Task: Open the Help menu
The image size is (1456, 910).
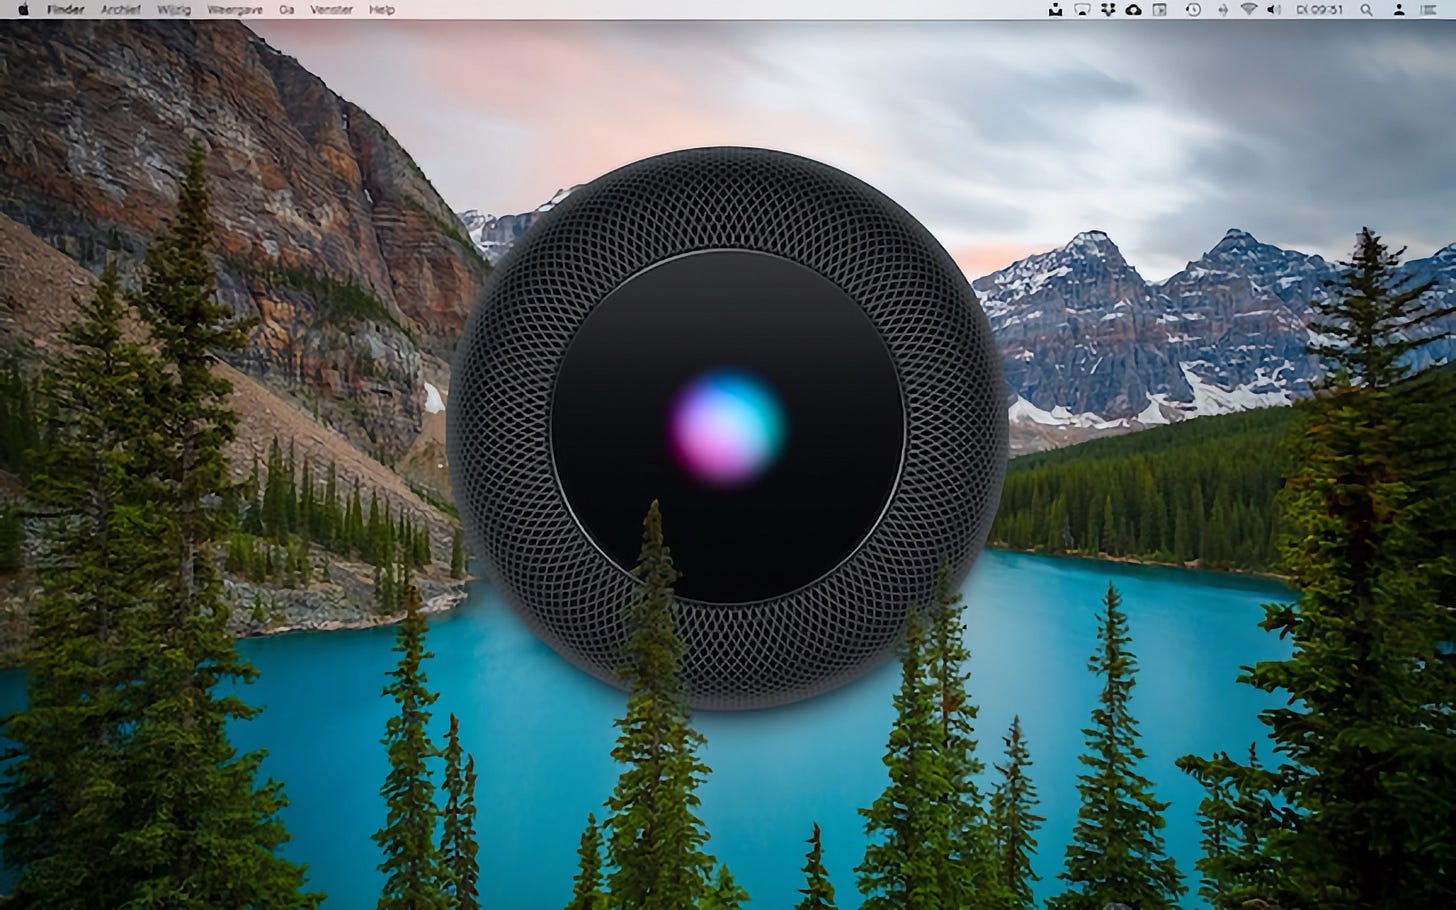Action: (x=382, y=10)
